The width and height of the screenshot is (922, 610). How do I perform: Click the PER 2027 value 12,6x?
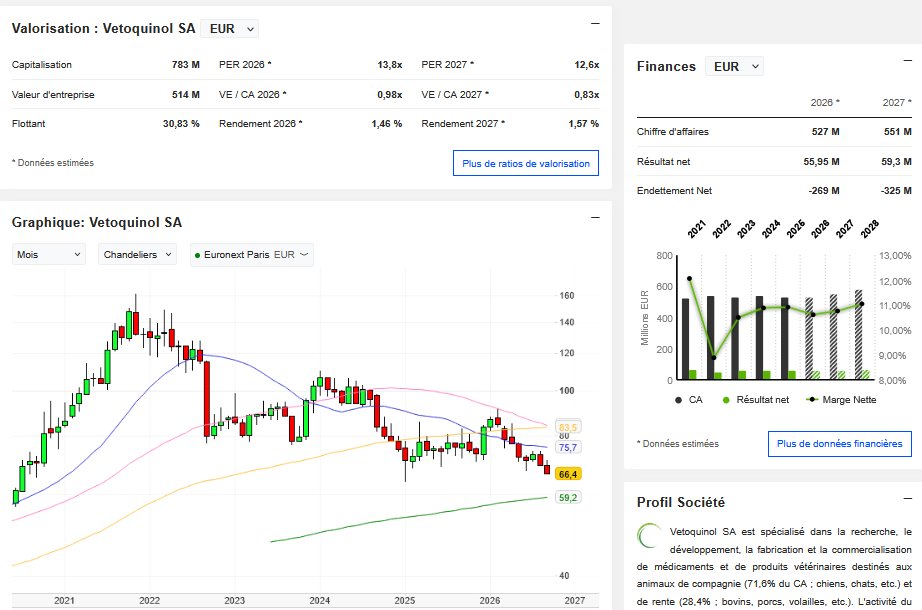[x=587, y=65]
